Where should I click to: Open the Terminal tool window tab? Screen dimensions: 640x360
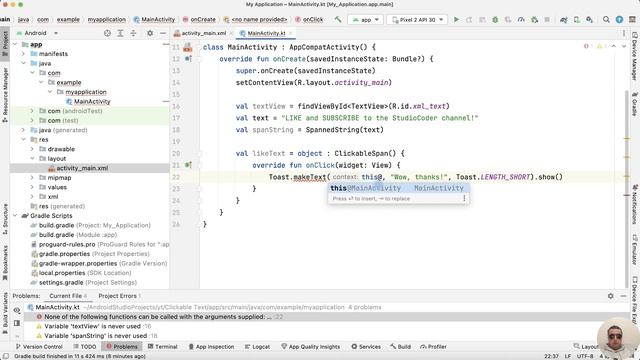(x=162, y=347)
